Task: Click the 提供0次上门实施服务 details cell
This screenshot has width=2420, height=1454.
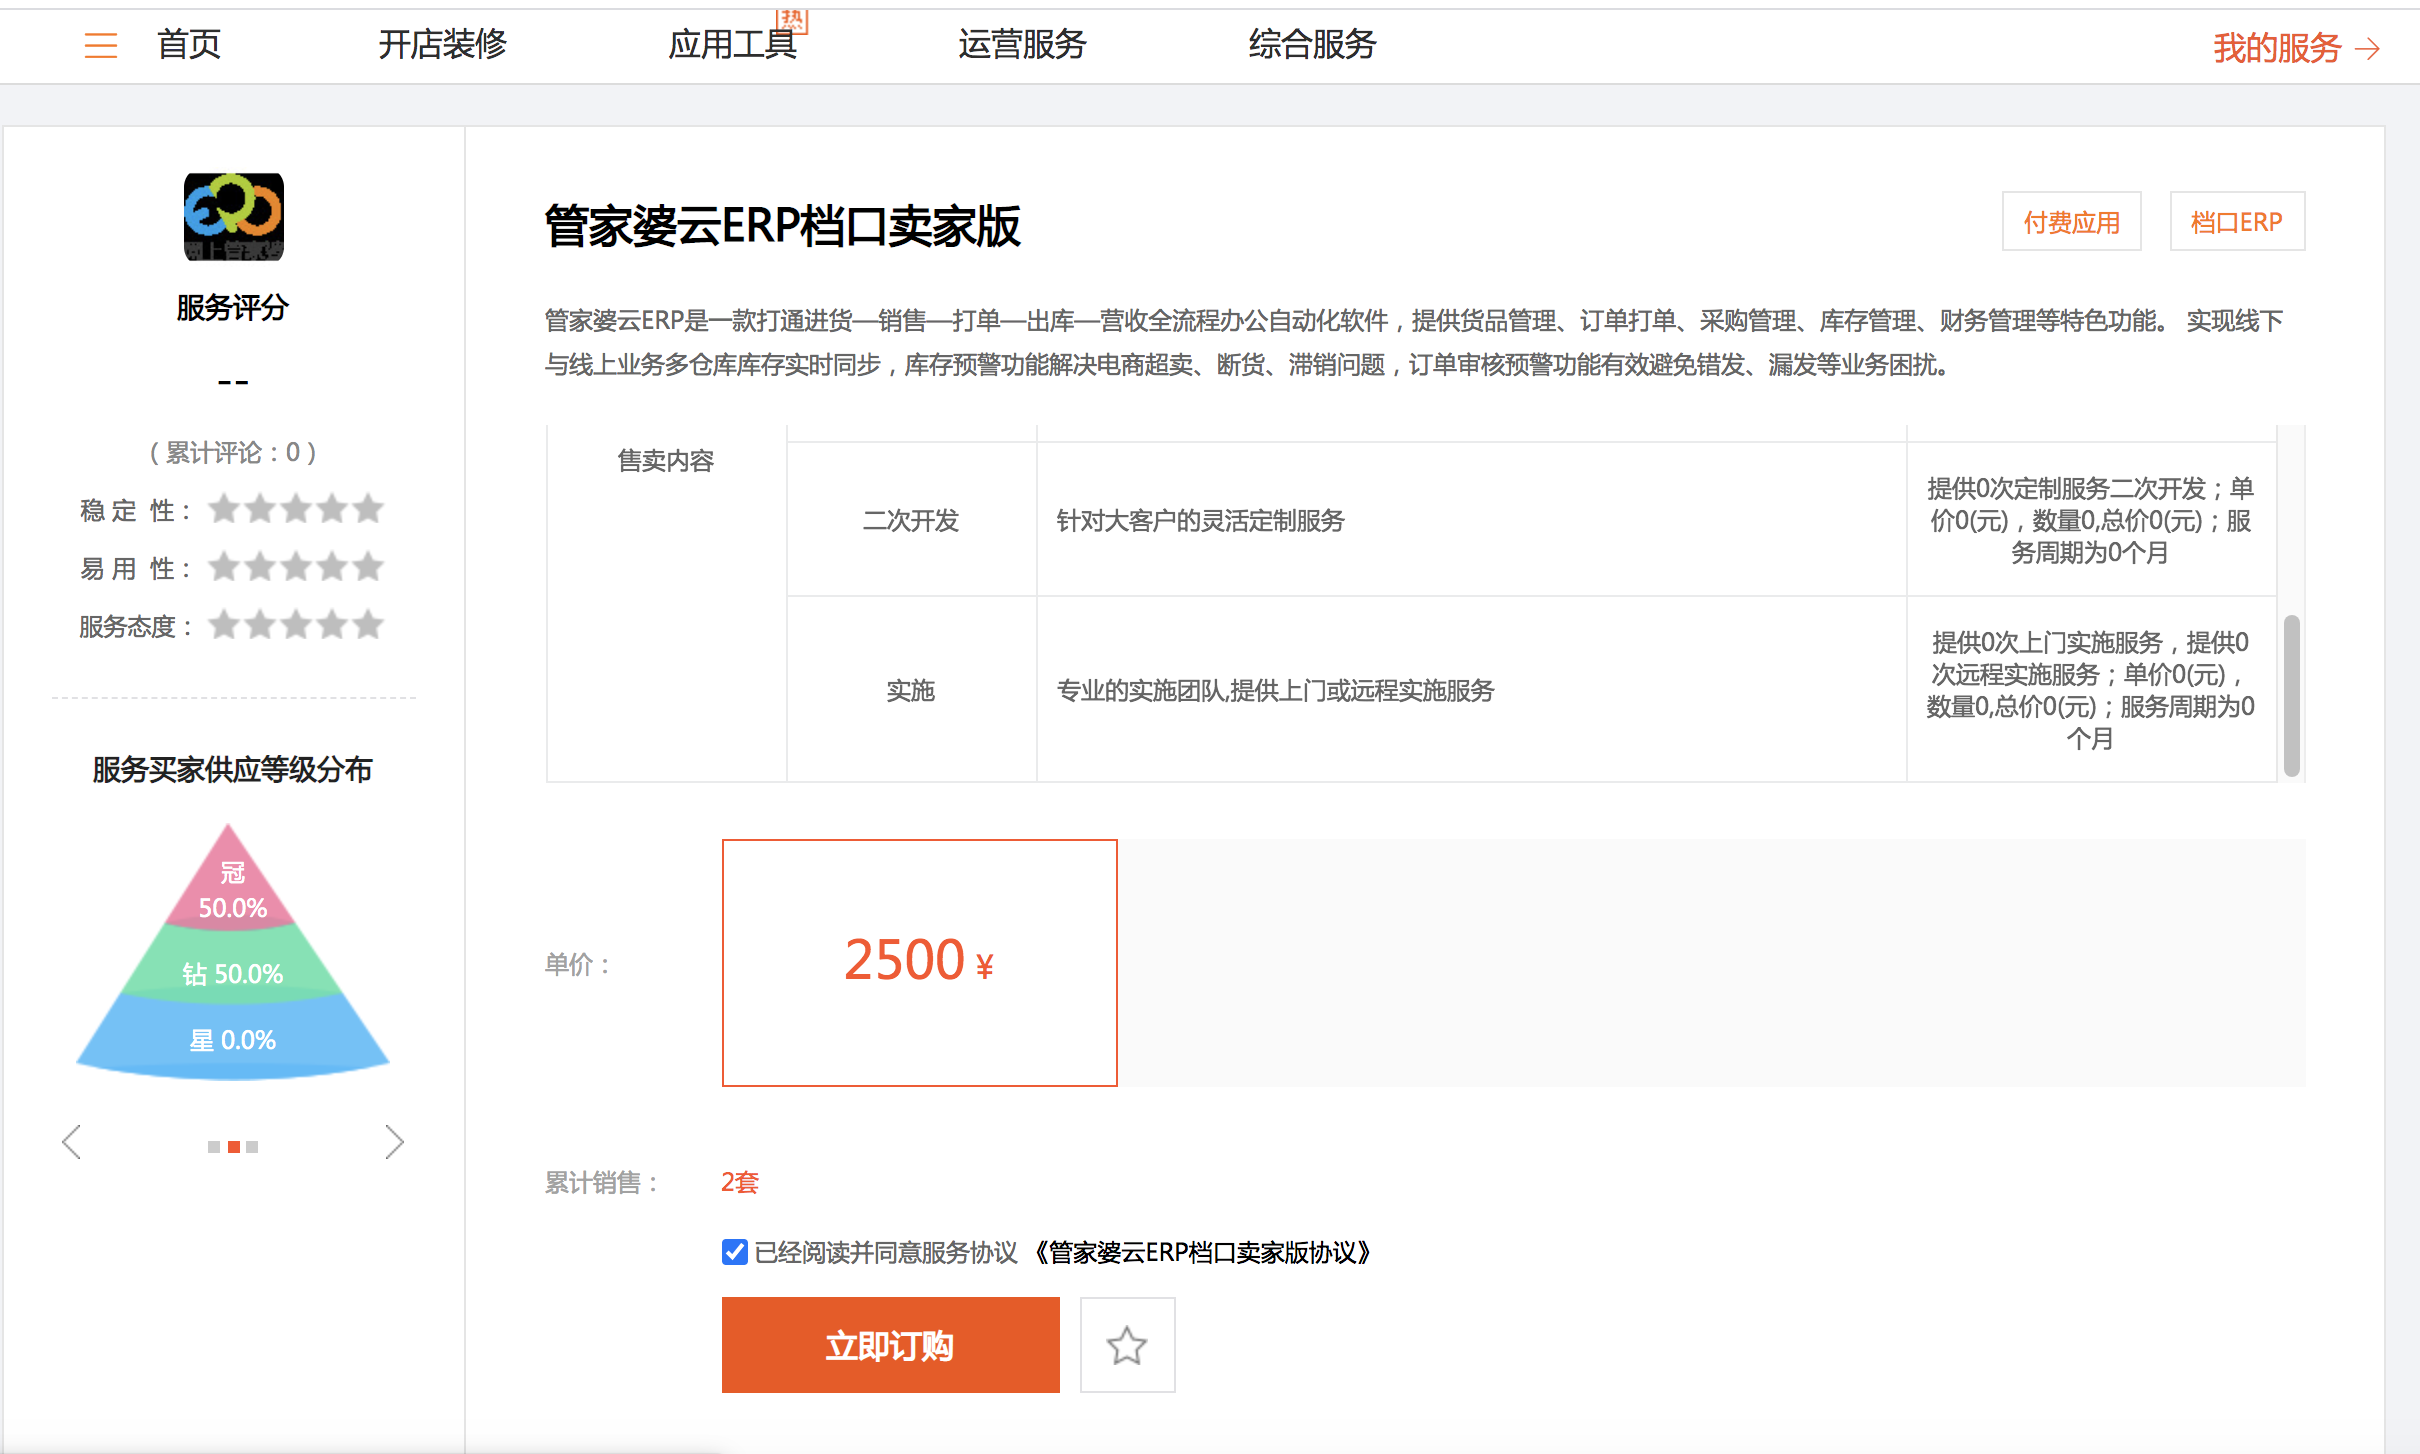Action: 2091,690
